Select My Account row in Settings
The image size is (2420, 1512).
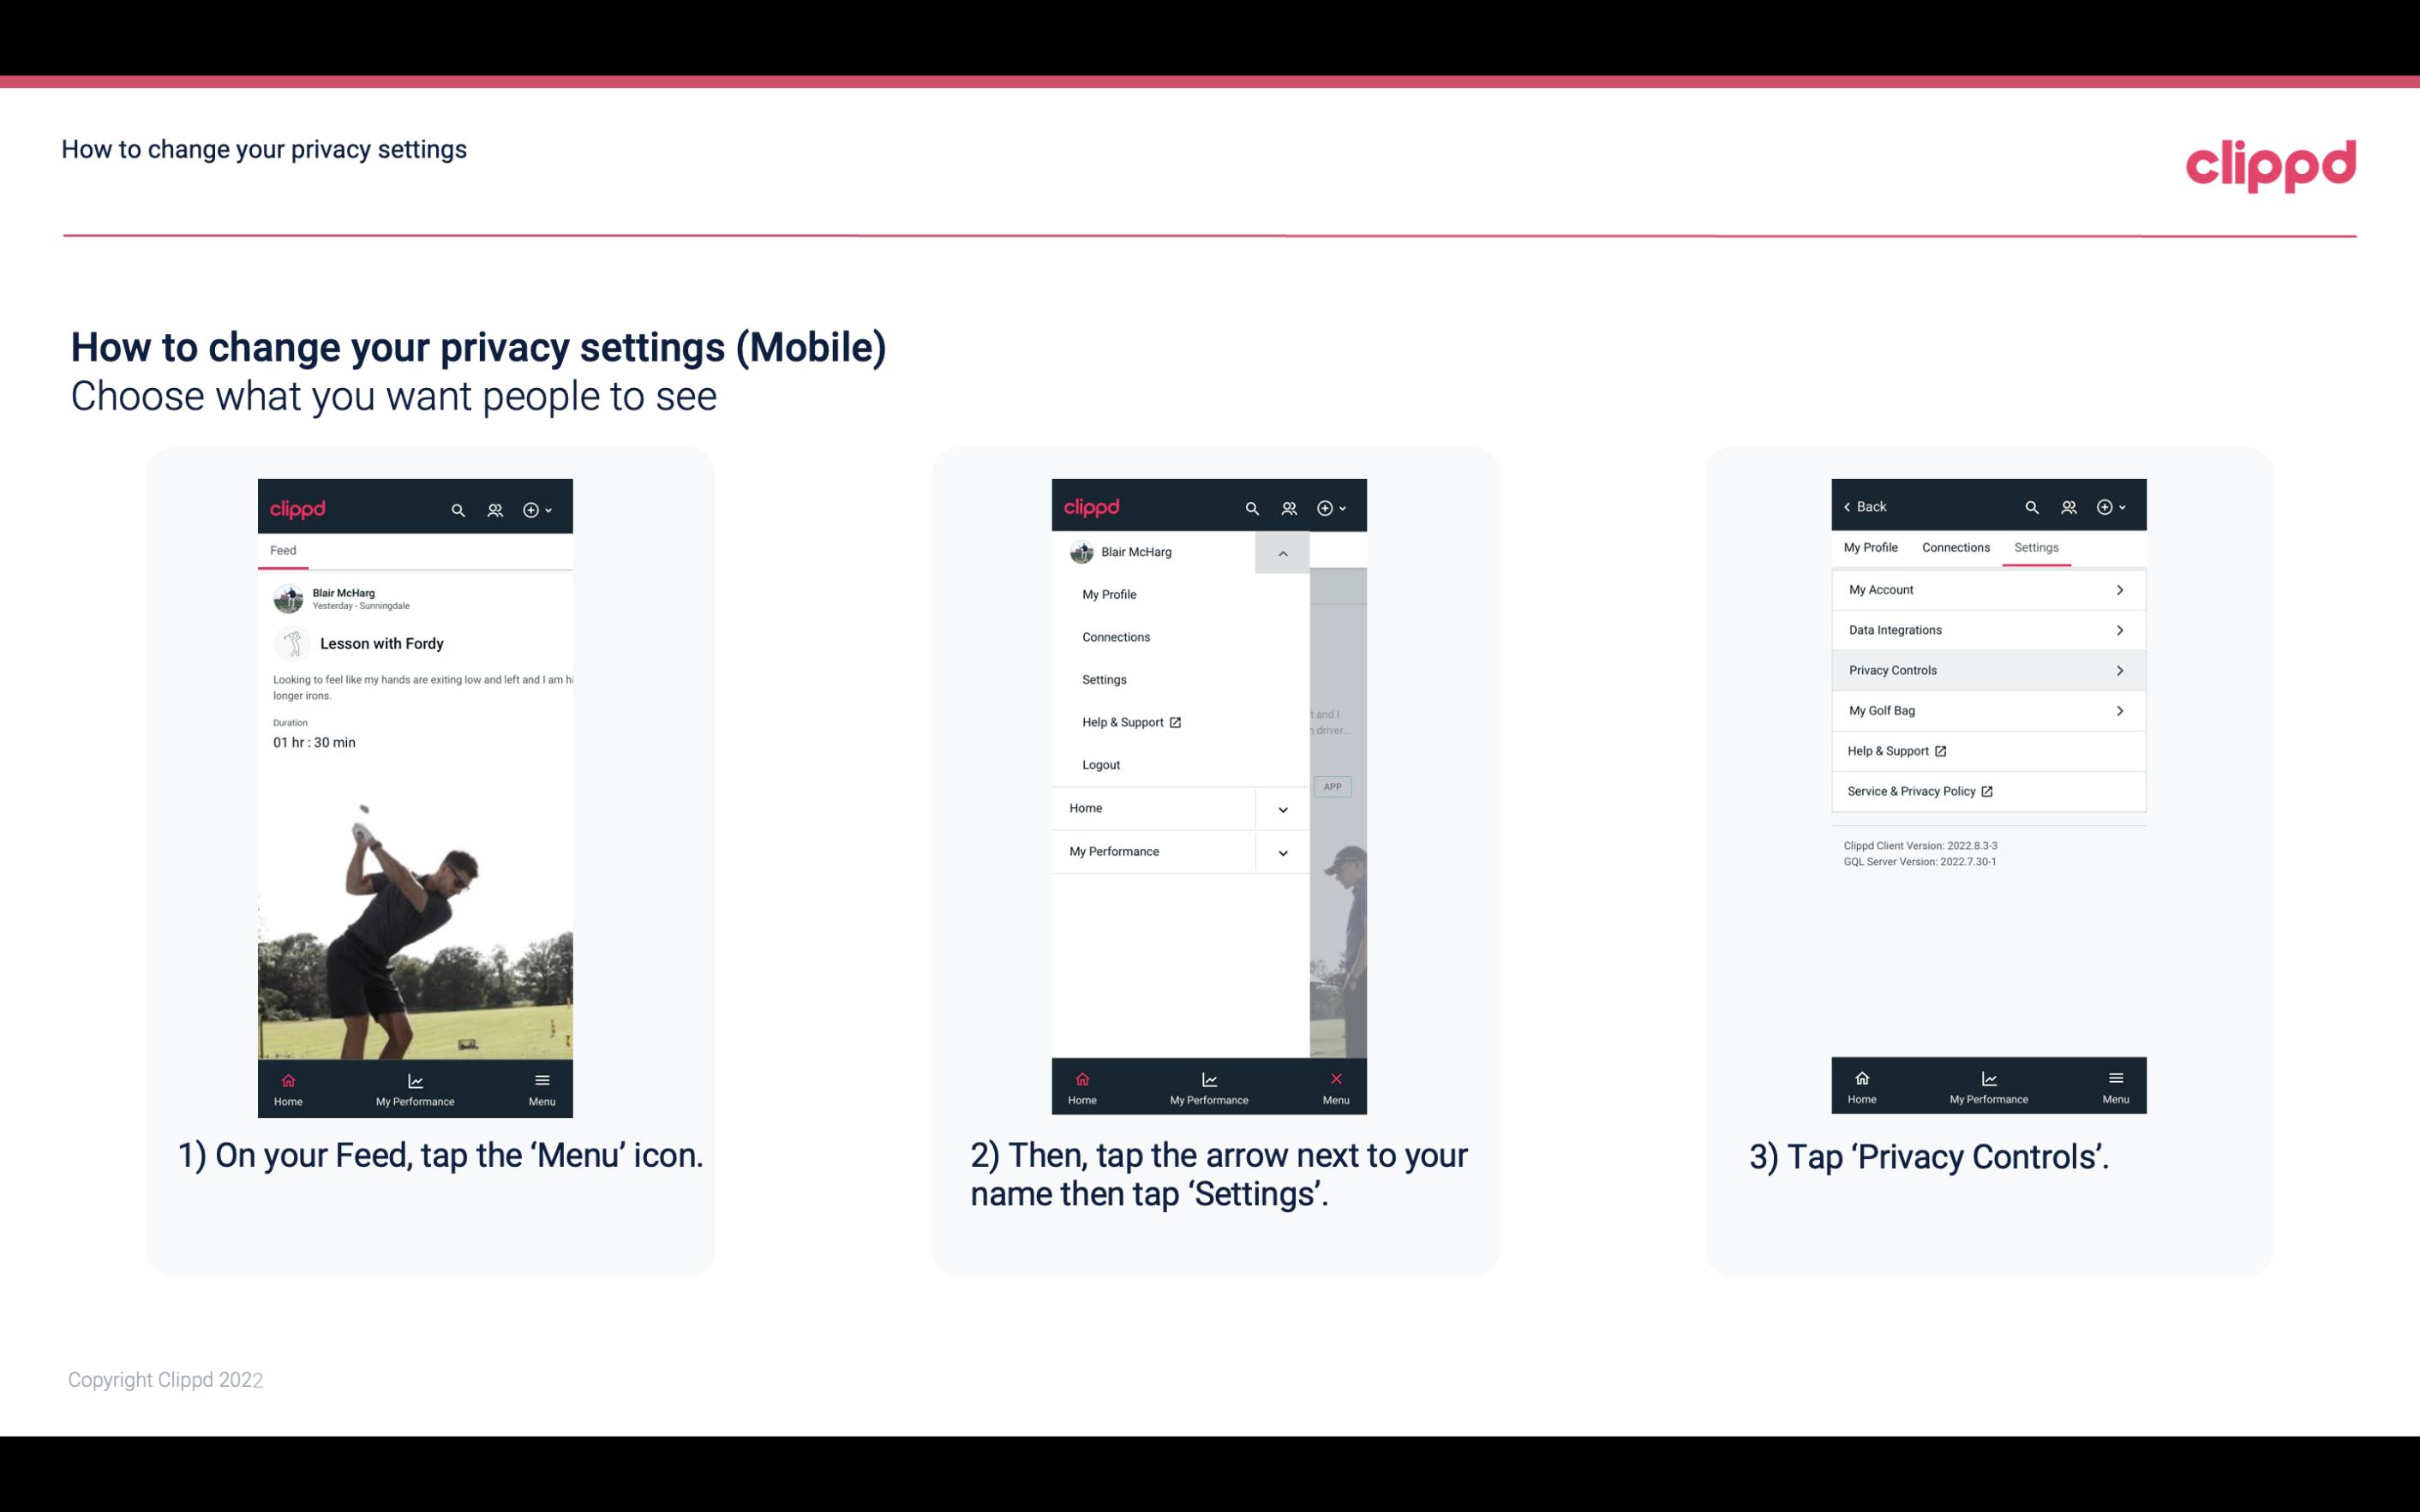(1986, 589)
